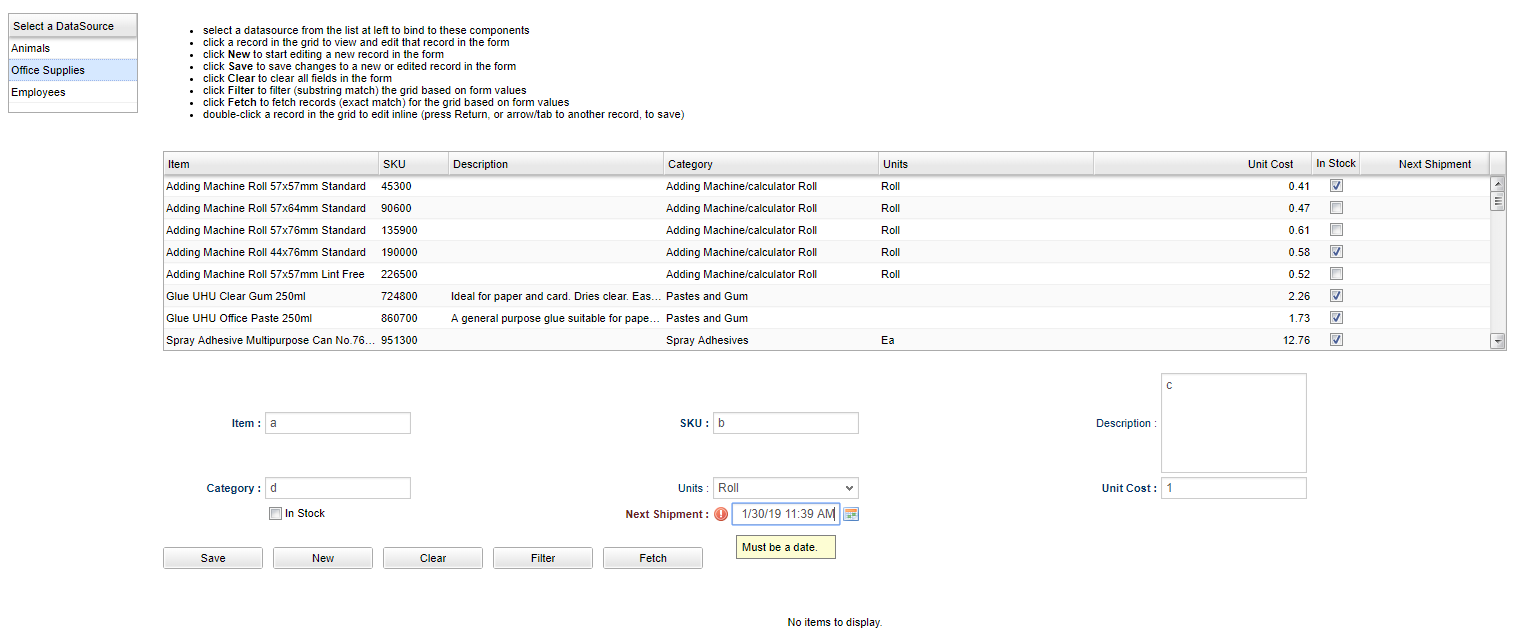
Task: Sort grid by Unit Cost column header
Action: (x=1203, y=164)
